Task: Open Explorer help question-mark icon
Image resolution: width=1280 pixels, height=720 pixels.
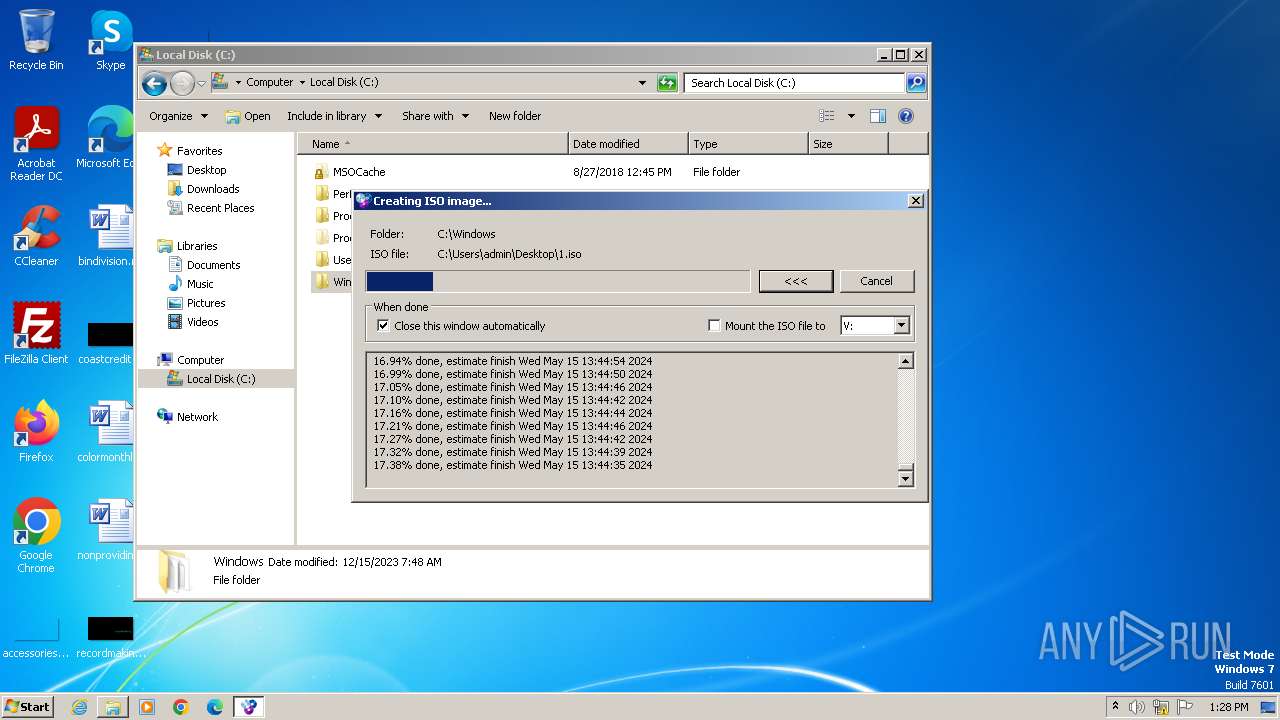Action: click(x=906, y=116)
